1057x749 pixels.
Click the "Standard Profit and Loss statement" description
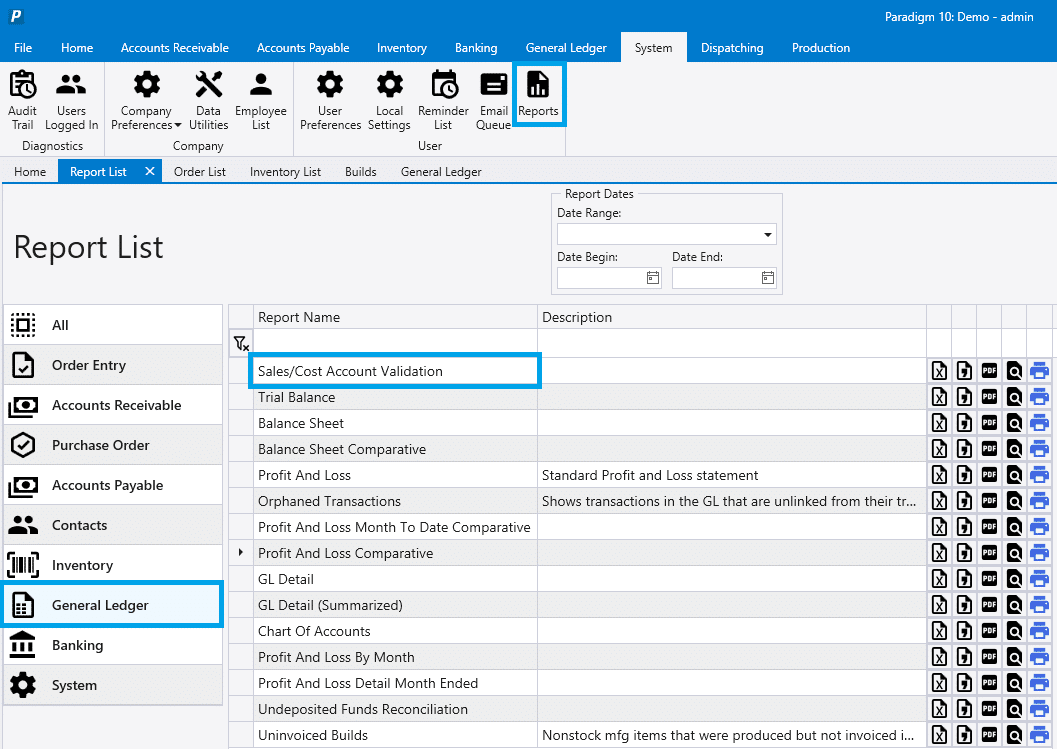point(650,475)
